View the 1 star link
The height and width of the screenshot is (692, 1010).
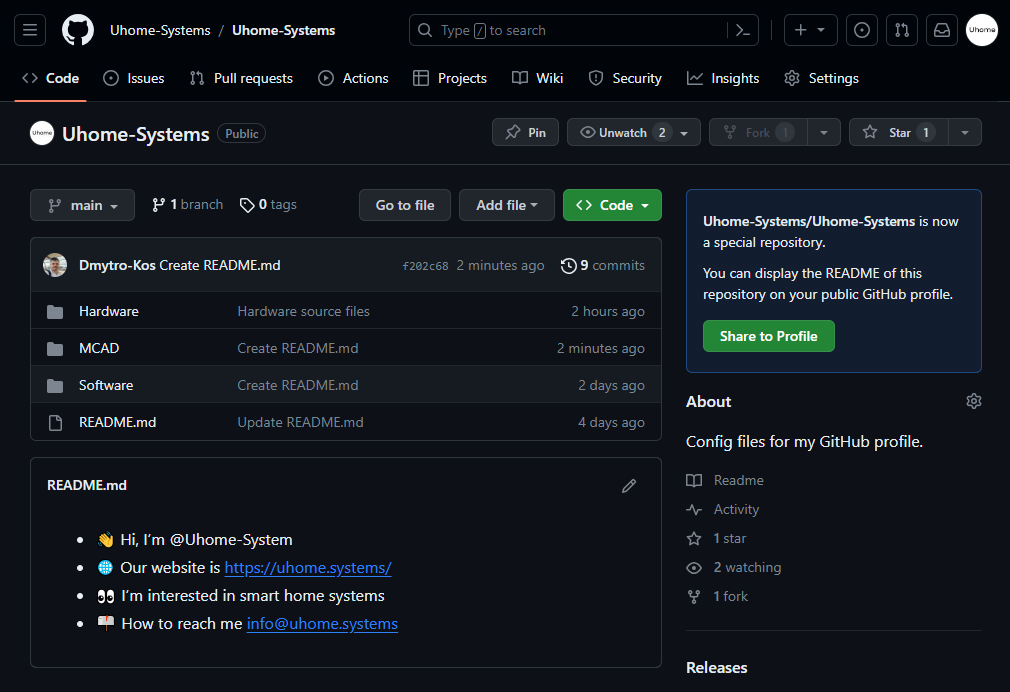point(716,539)
